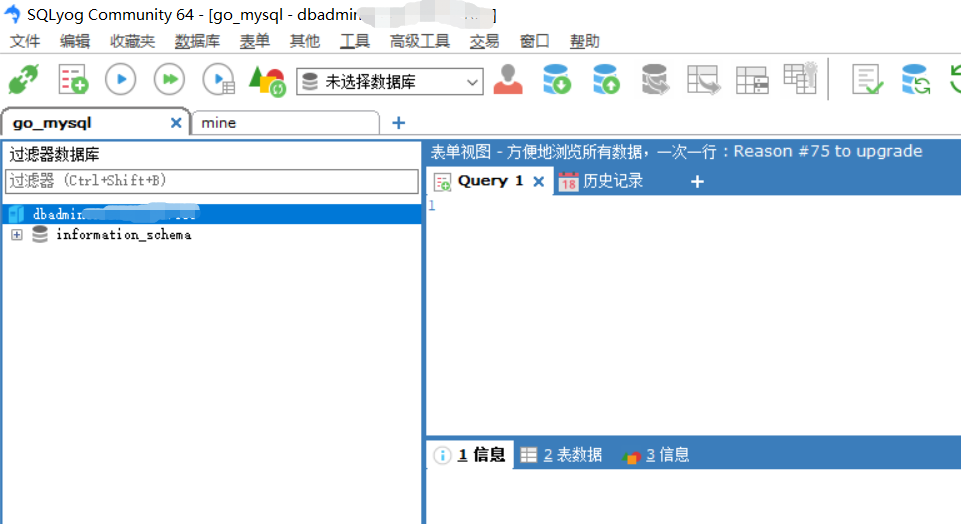Image resolution: width=961 pixels, height=524 pixels.
Task: Execute all queries with double-arrow icon
Action: [x=169, y=80]
